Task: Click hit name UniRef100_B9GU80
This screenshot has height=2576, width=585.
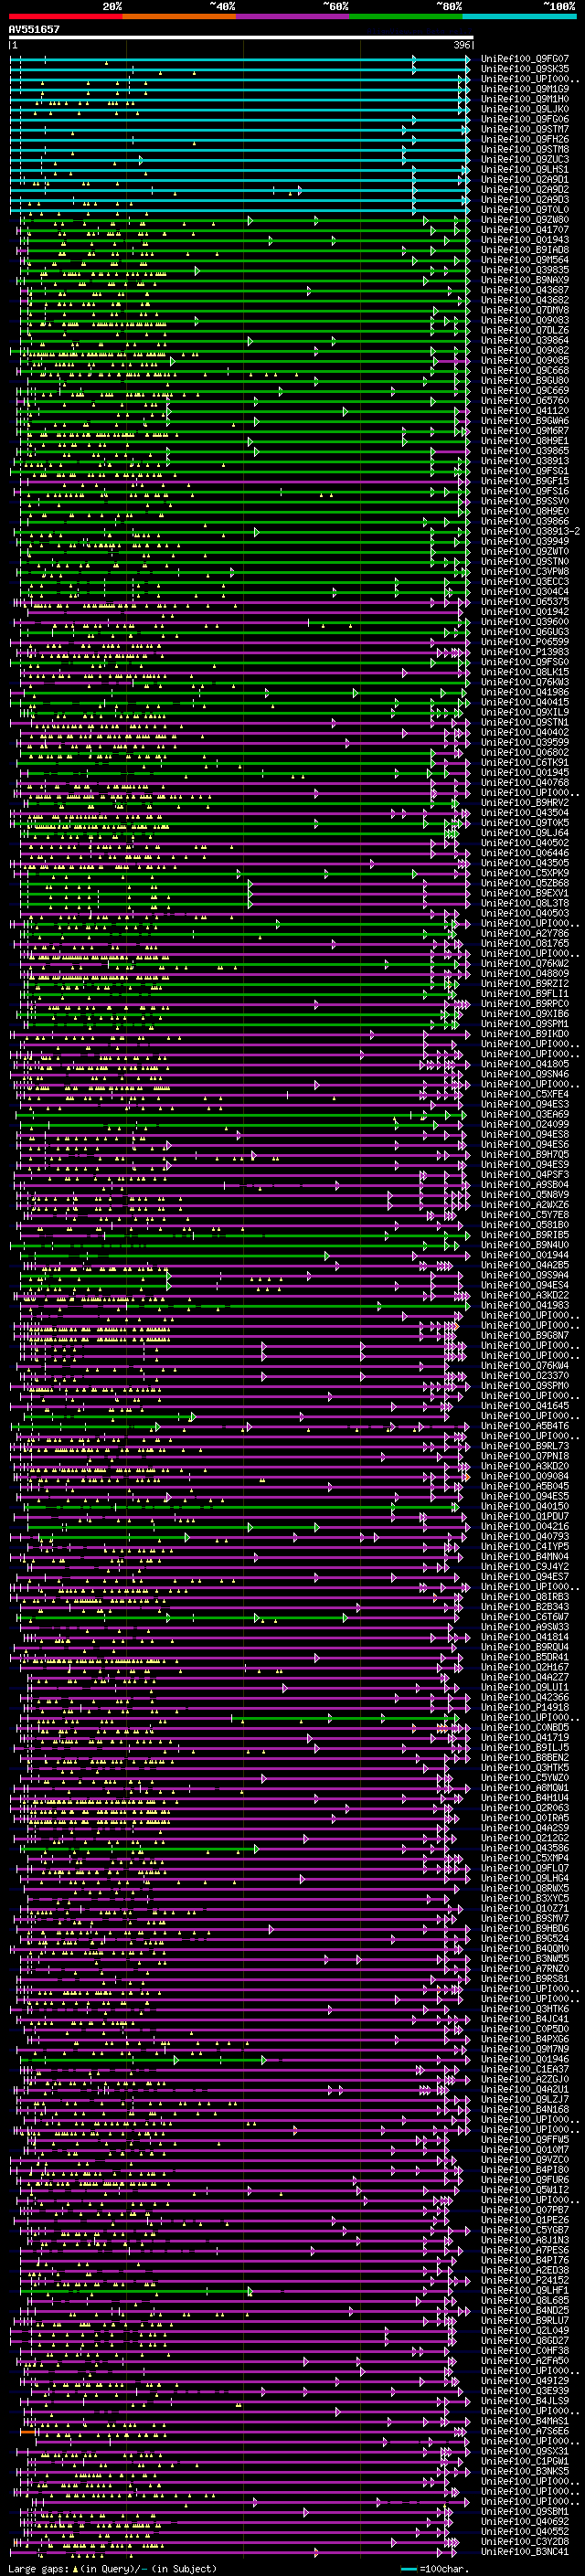Action: [524, 380]
